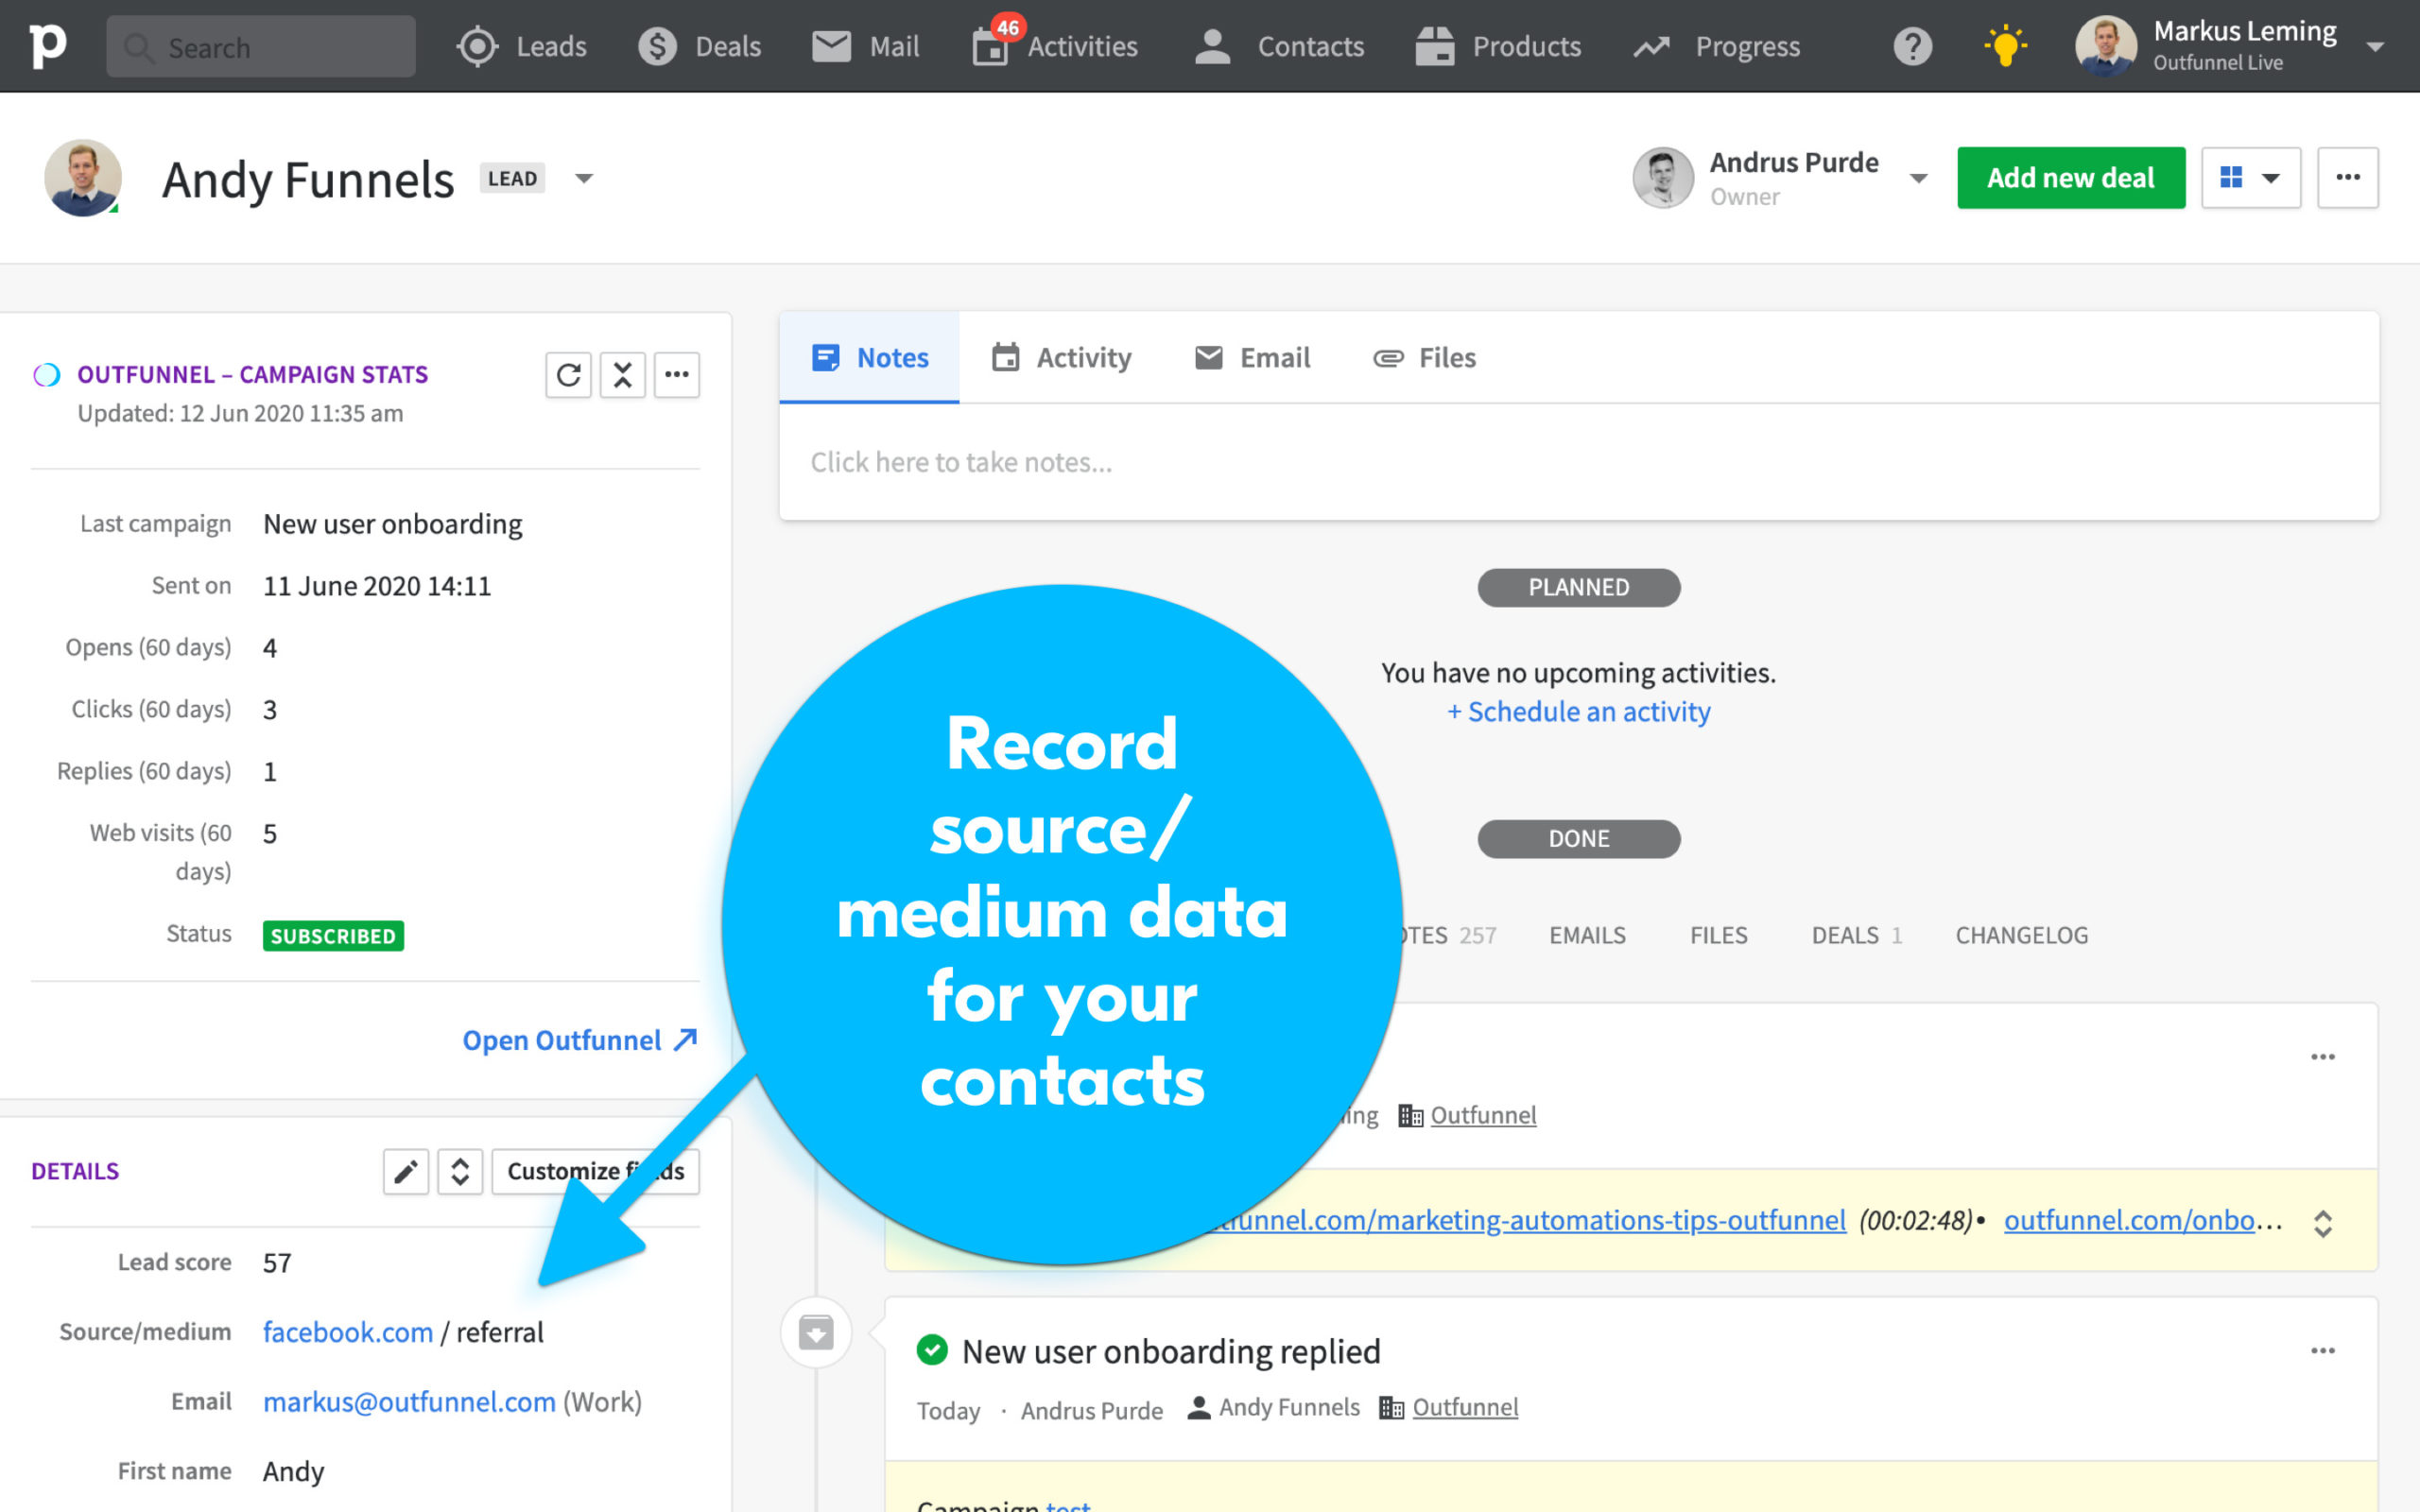Click the Progress navigation icon
Screen dimensions: 2420x1512
point(1653,45)
